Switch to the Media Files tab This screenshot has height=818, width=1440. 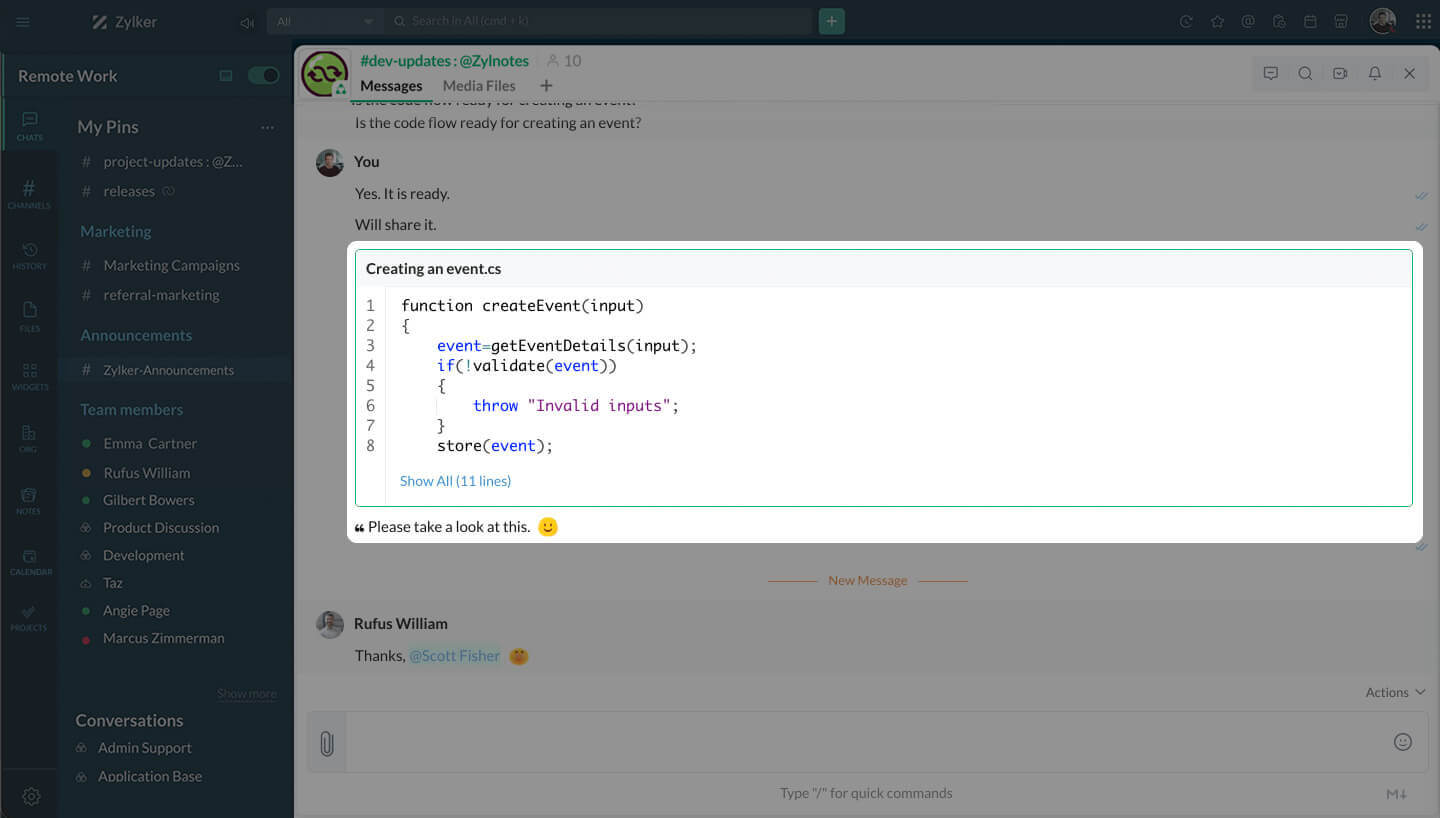pyautogui.click(x=479, y=86)
